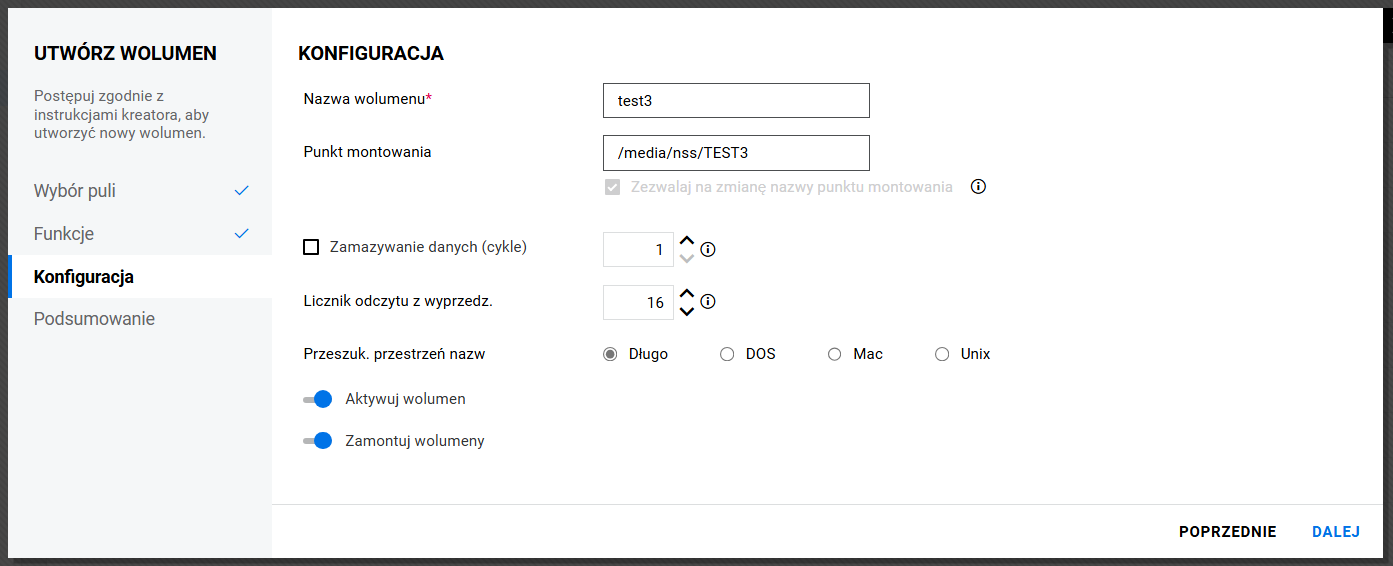
Task: Decrease Zamazywanie danych cycles with down arrow
Action: click(x=686, y=258)
